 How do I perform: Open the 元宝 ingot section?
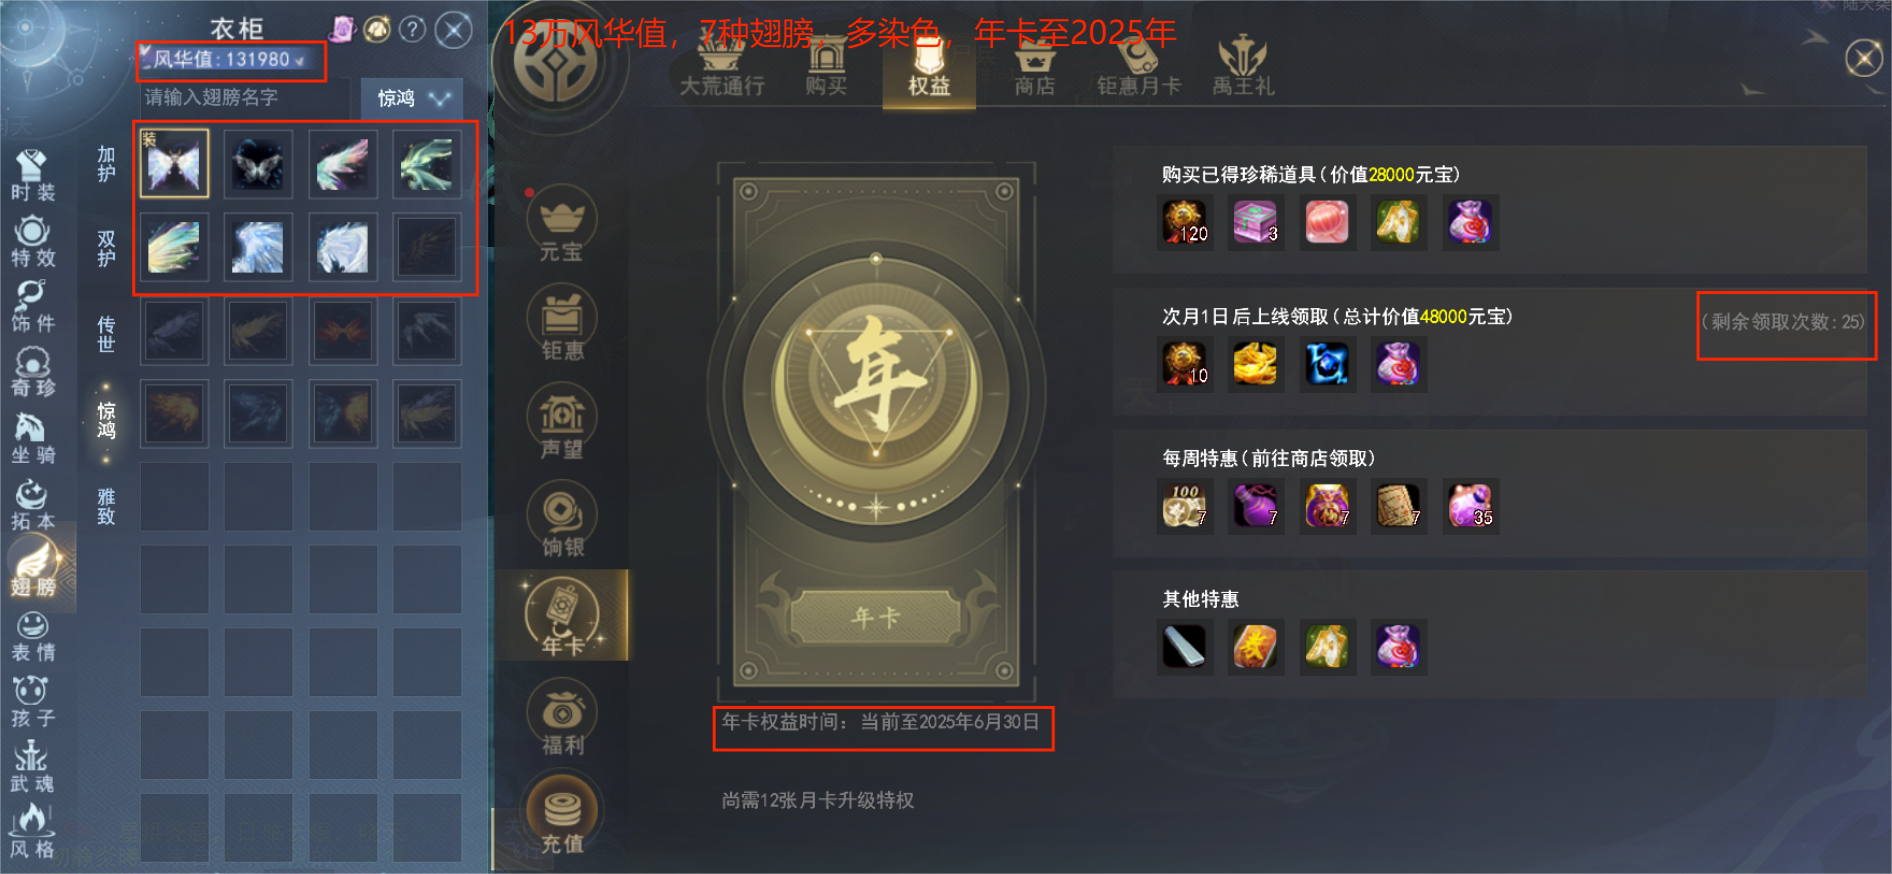pos(561,225)
